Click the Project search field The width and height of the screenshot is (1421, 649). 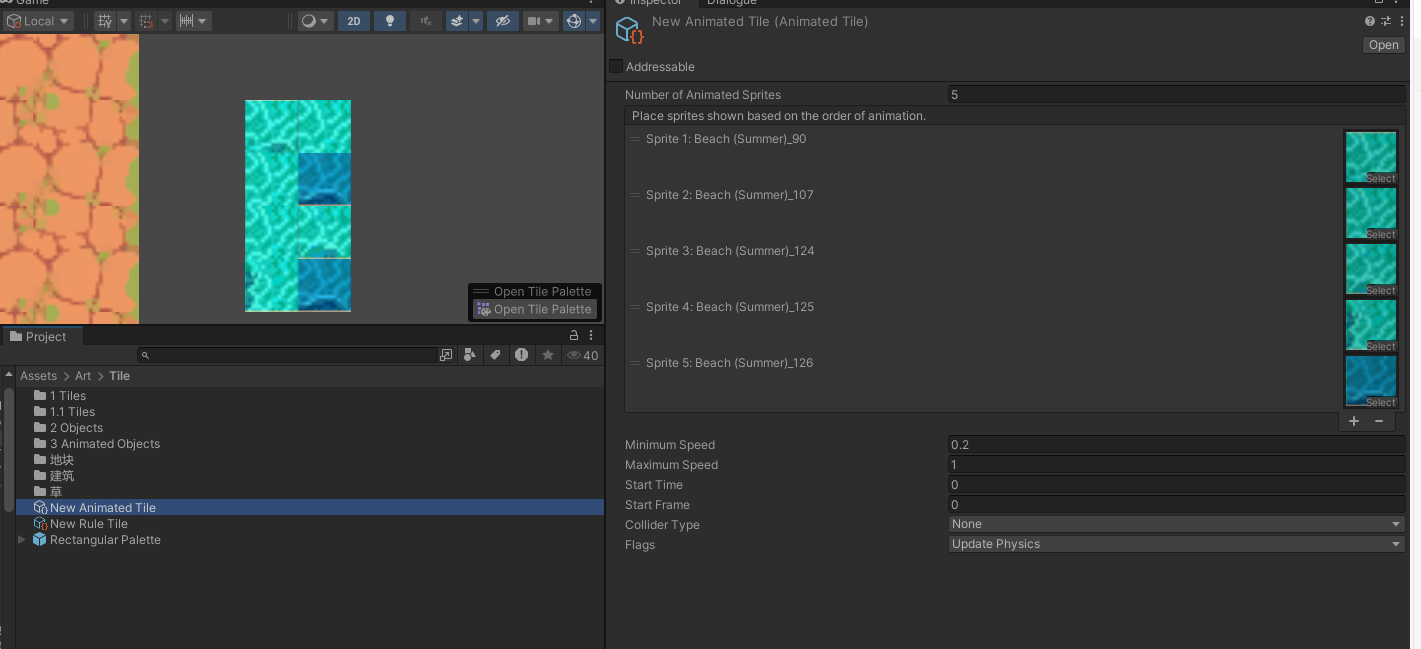287,355
